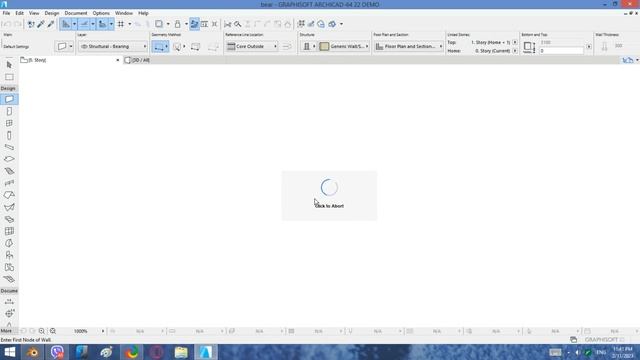Screen dimensions: 640x360
Task: Select the Beam tool in the toolbox
Action: coord(9,147)
